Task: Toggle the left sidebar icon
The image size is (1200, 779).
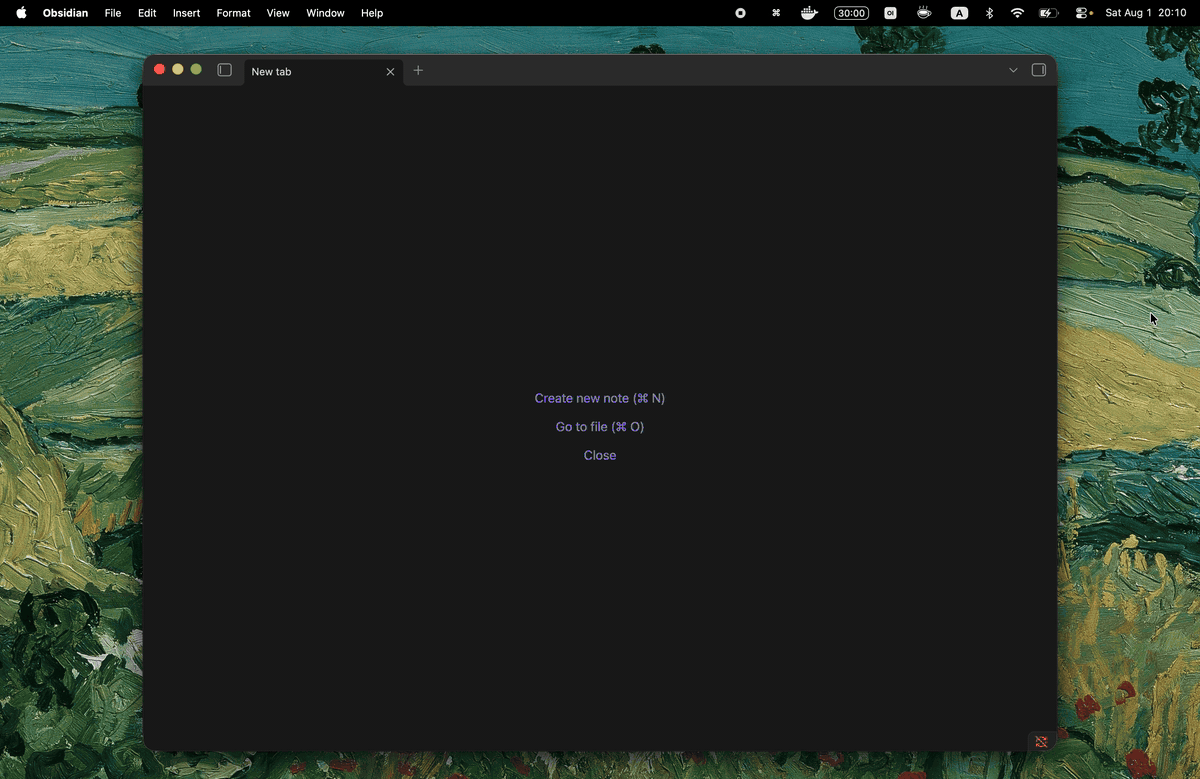Action: click(x=225, y=70)
